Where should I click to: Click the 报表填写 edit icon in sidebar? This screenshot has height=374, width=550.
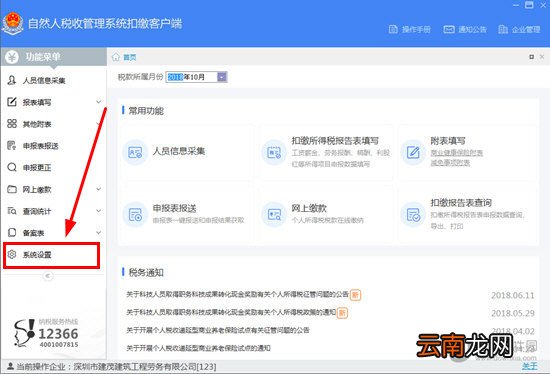[x=12, y=102]
